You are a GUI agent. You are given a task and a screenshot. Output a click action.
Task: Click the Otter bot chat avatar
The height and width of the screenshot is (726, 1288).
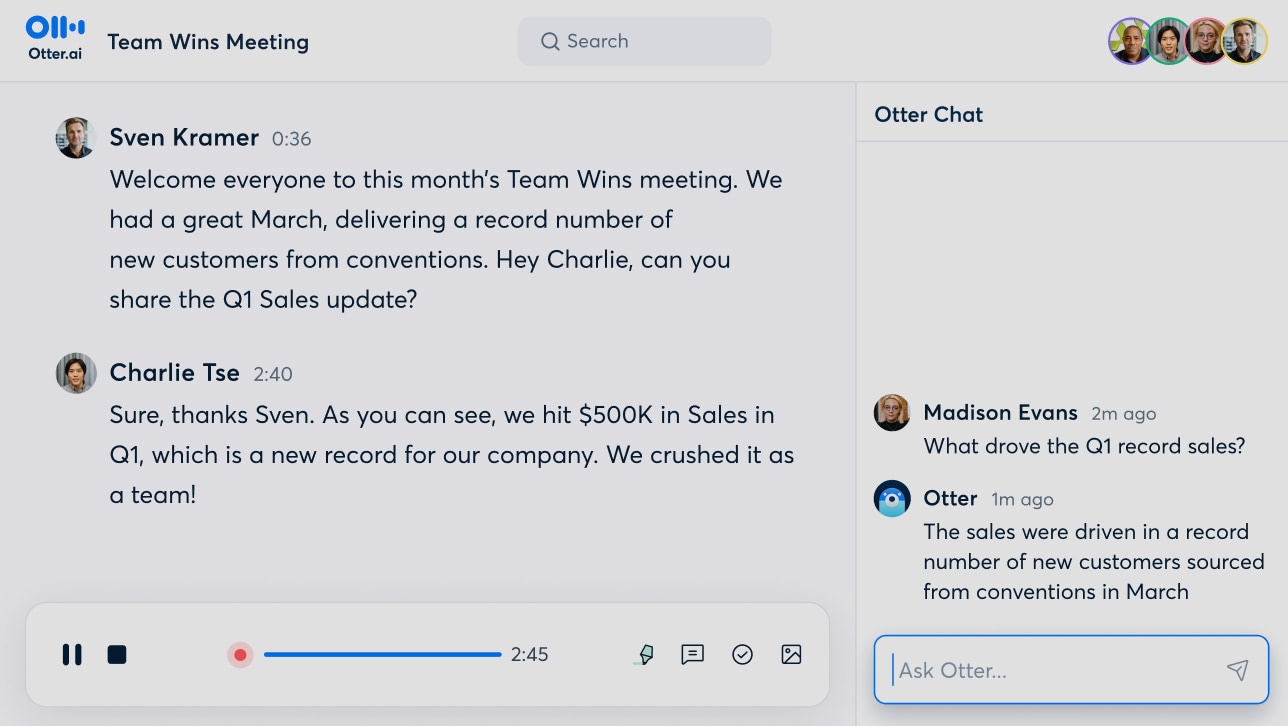tap(892, 498)
